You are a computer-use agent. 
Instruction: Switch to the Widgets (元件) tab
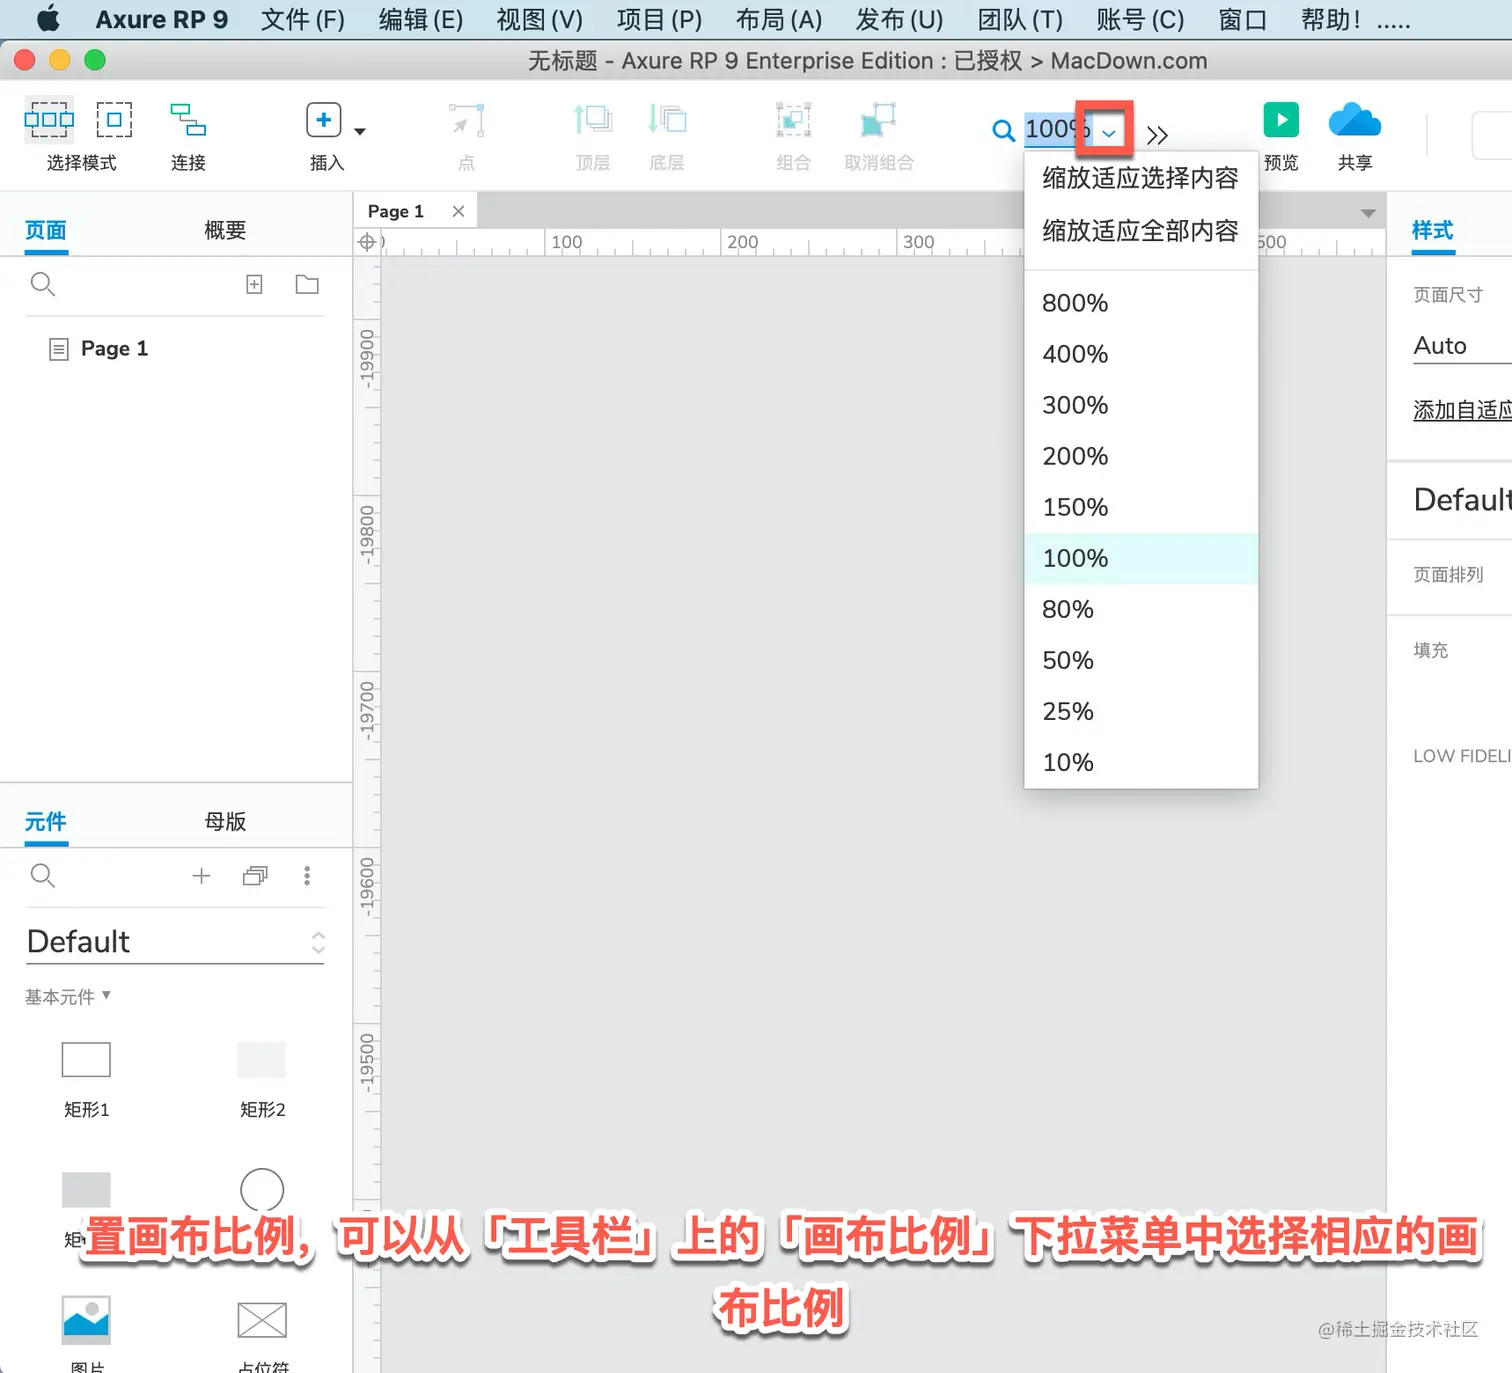(x=46, y=822)
